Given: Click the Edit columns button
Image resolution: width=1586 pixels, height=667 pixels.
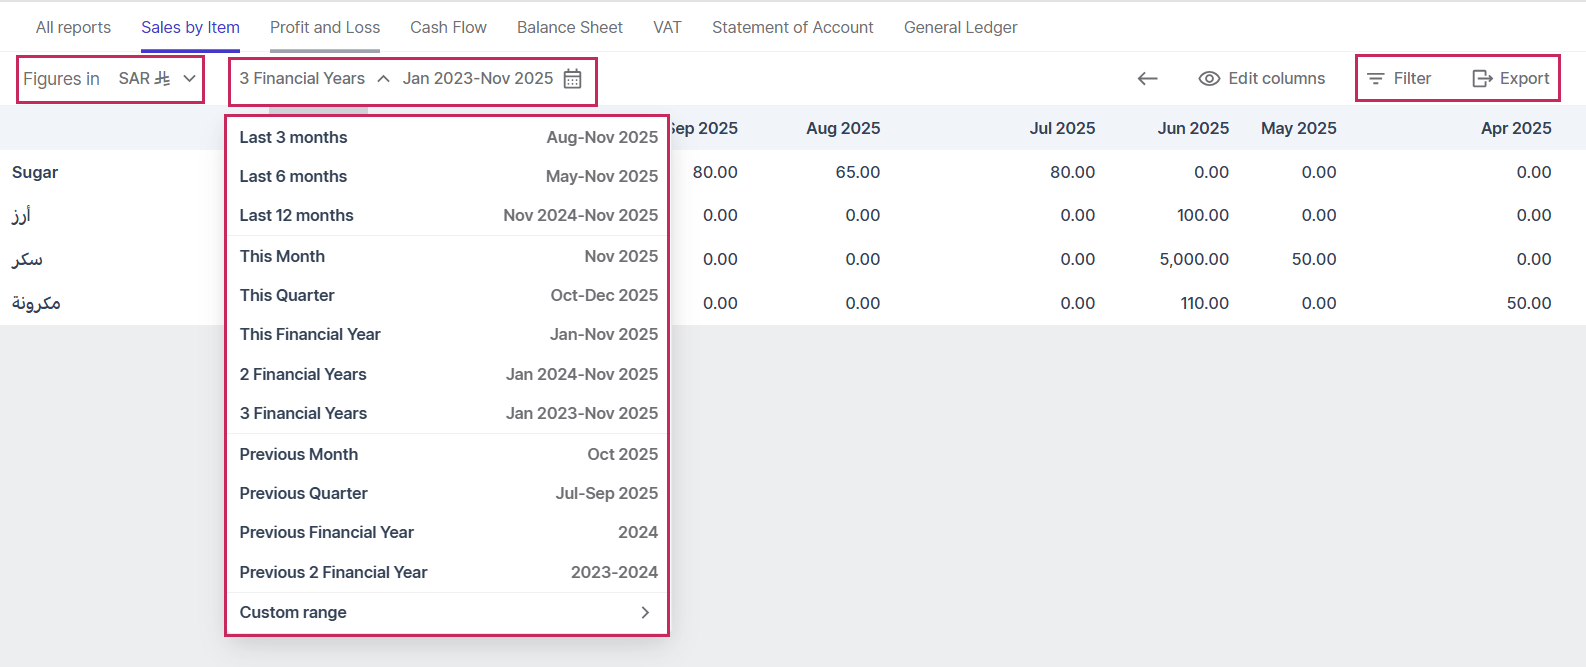Looking at the screenshot, I should (x=1276, y=79).
